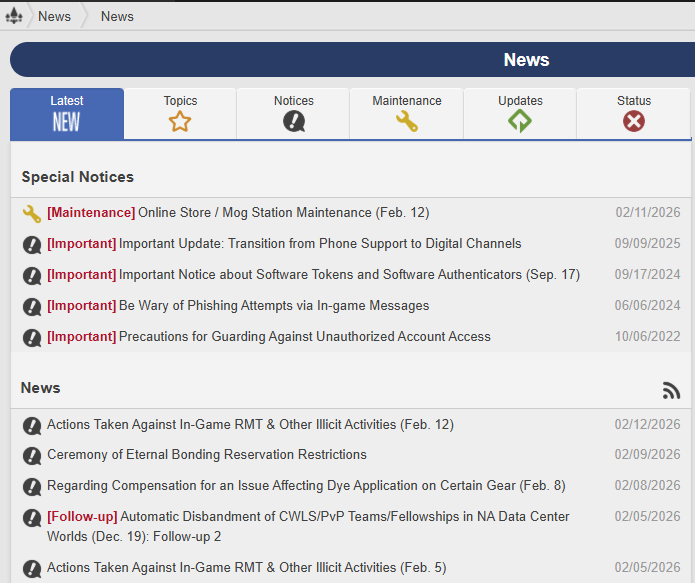Click notice icon beside Automatic Disbandment follow-up
Image resolution: width=695 pixels, height=583 pixels.
click(x=31, y=518)
